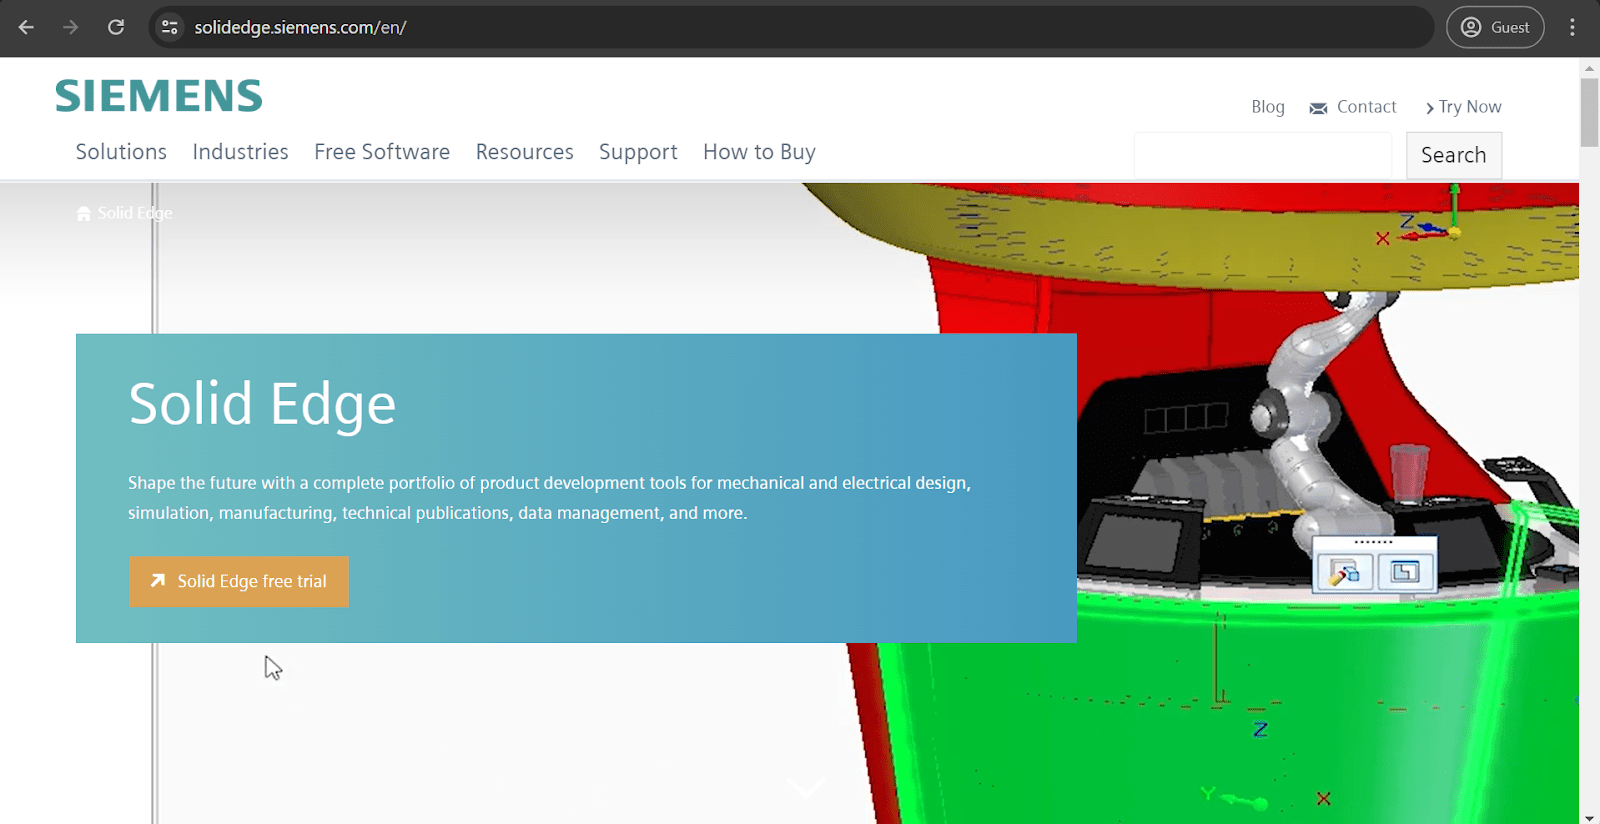Open the Guest profile menu
The width and height of the screenshot is (1600, 824).
click(x=1495, y=27)
